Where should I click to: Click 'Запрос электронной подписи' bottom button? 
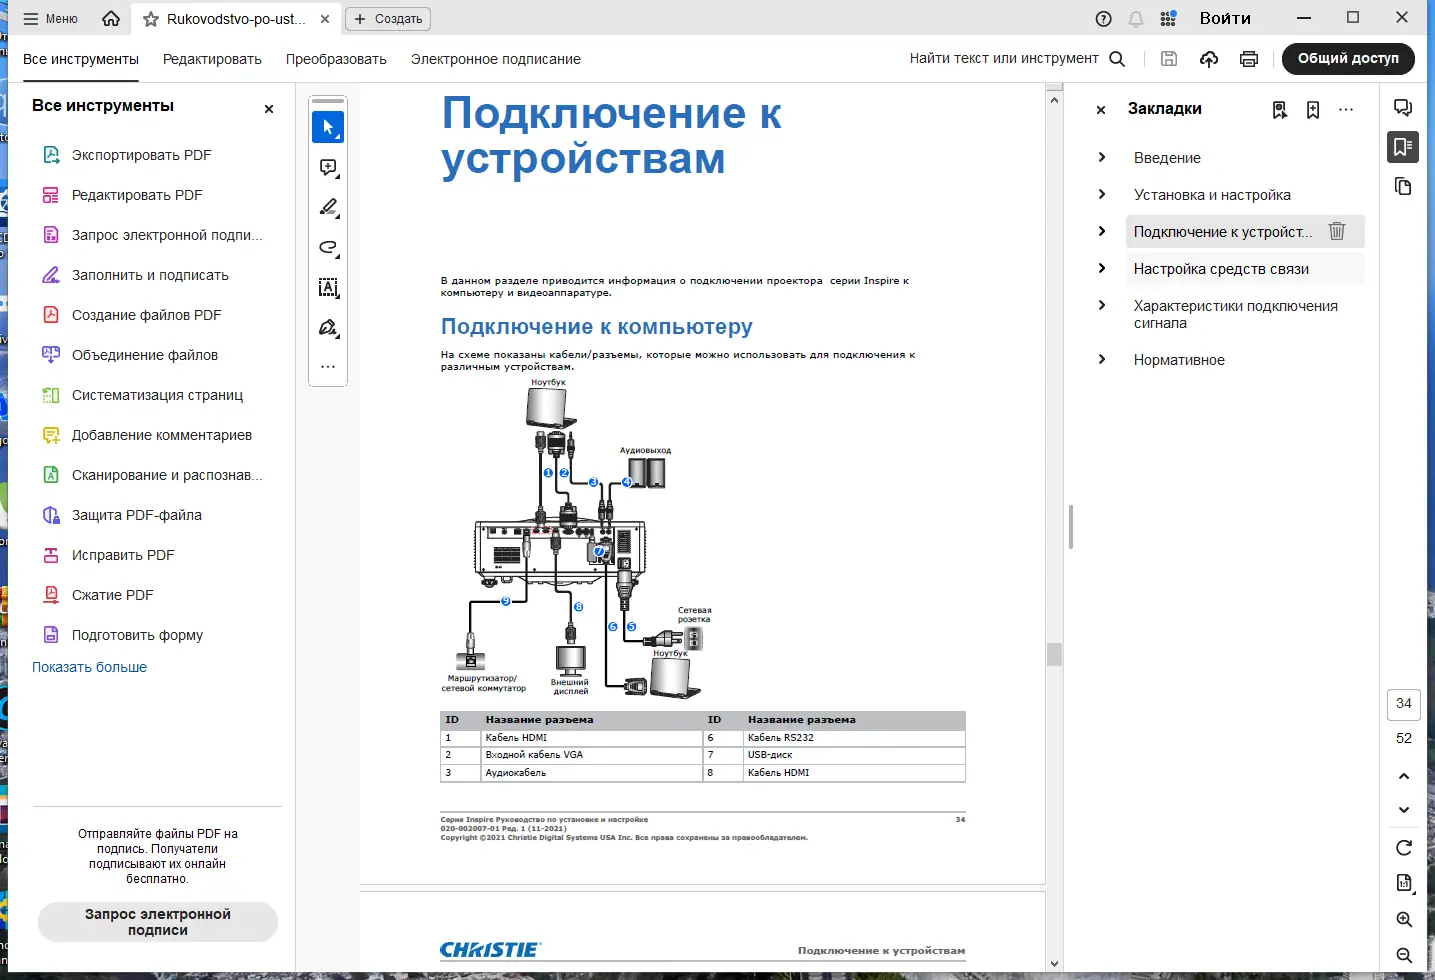coord(158,922)
